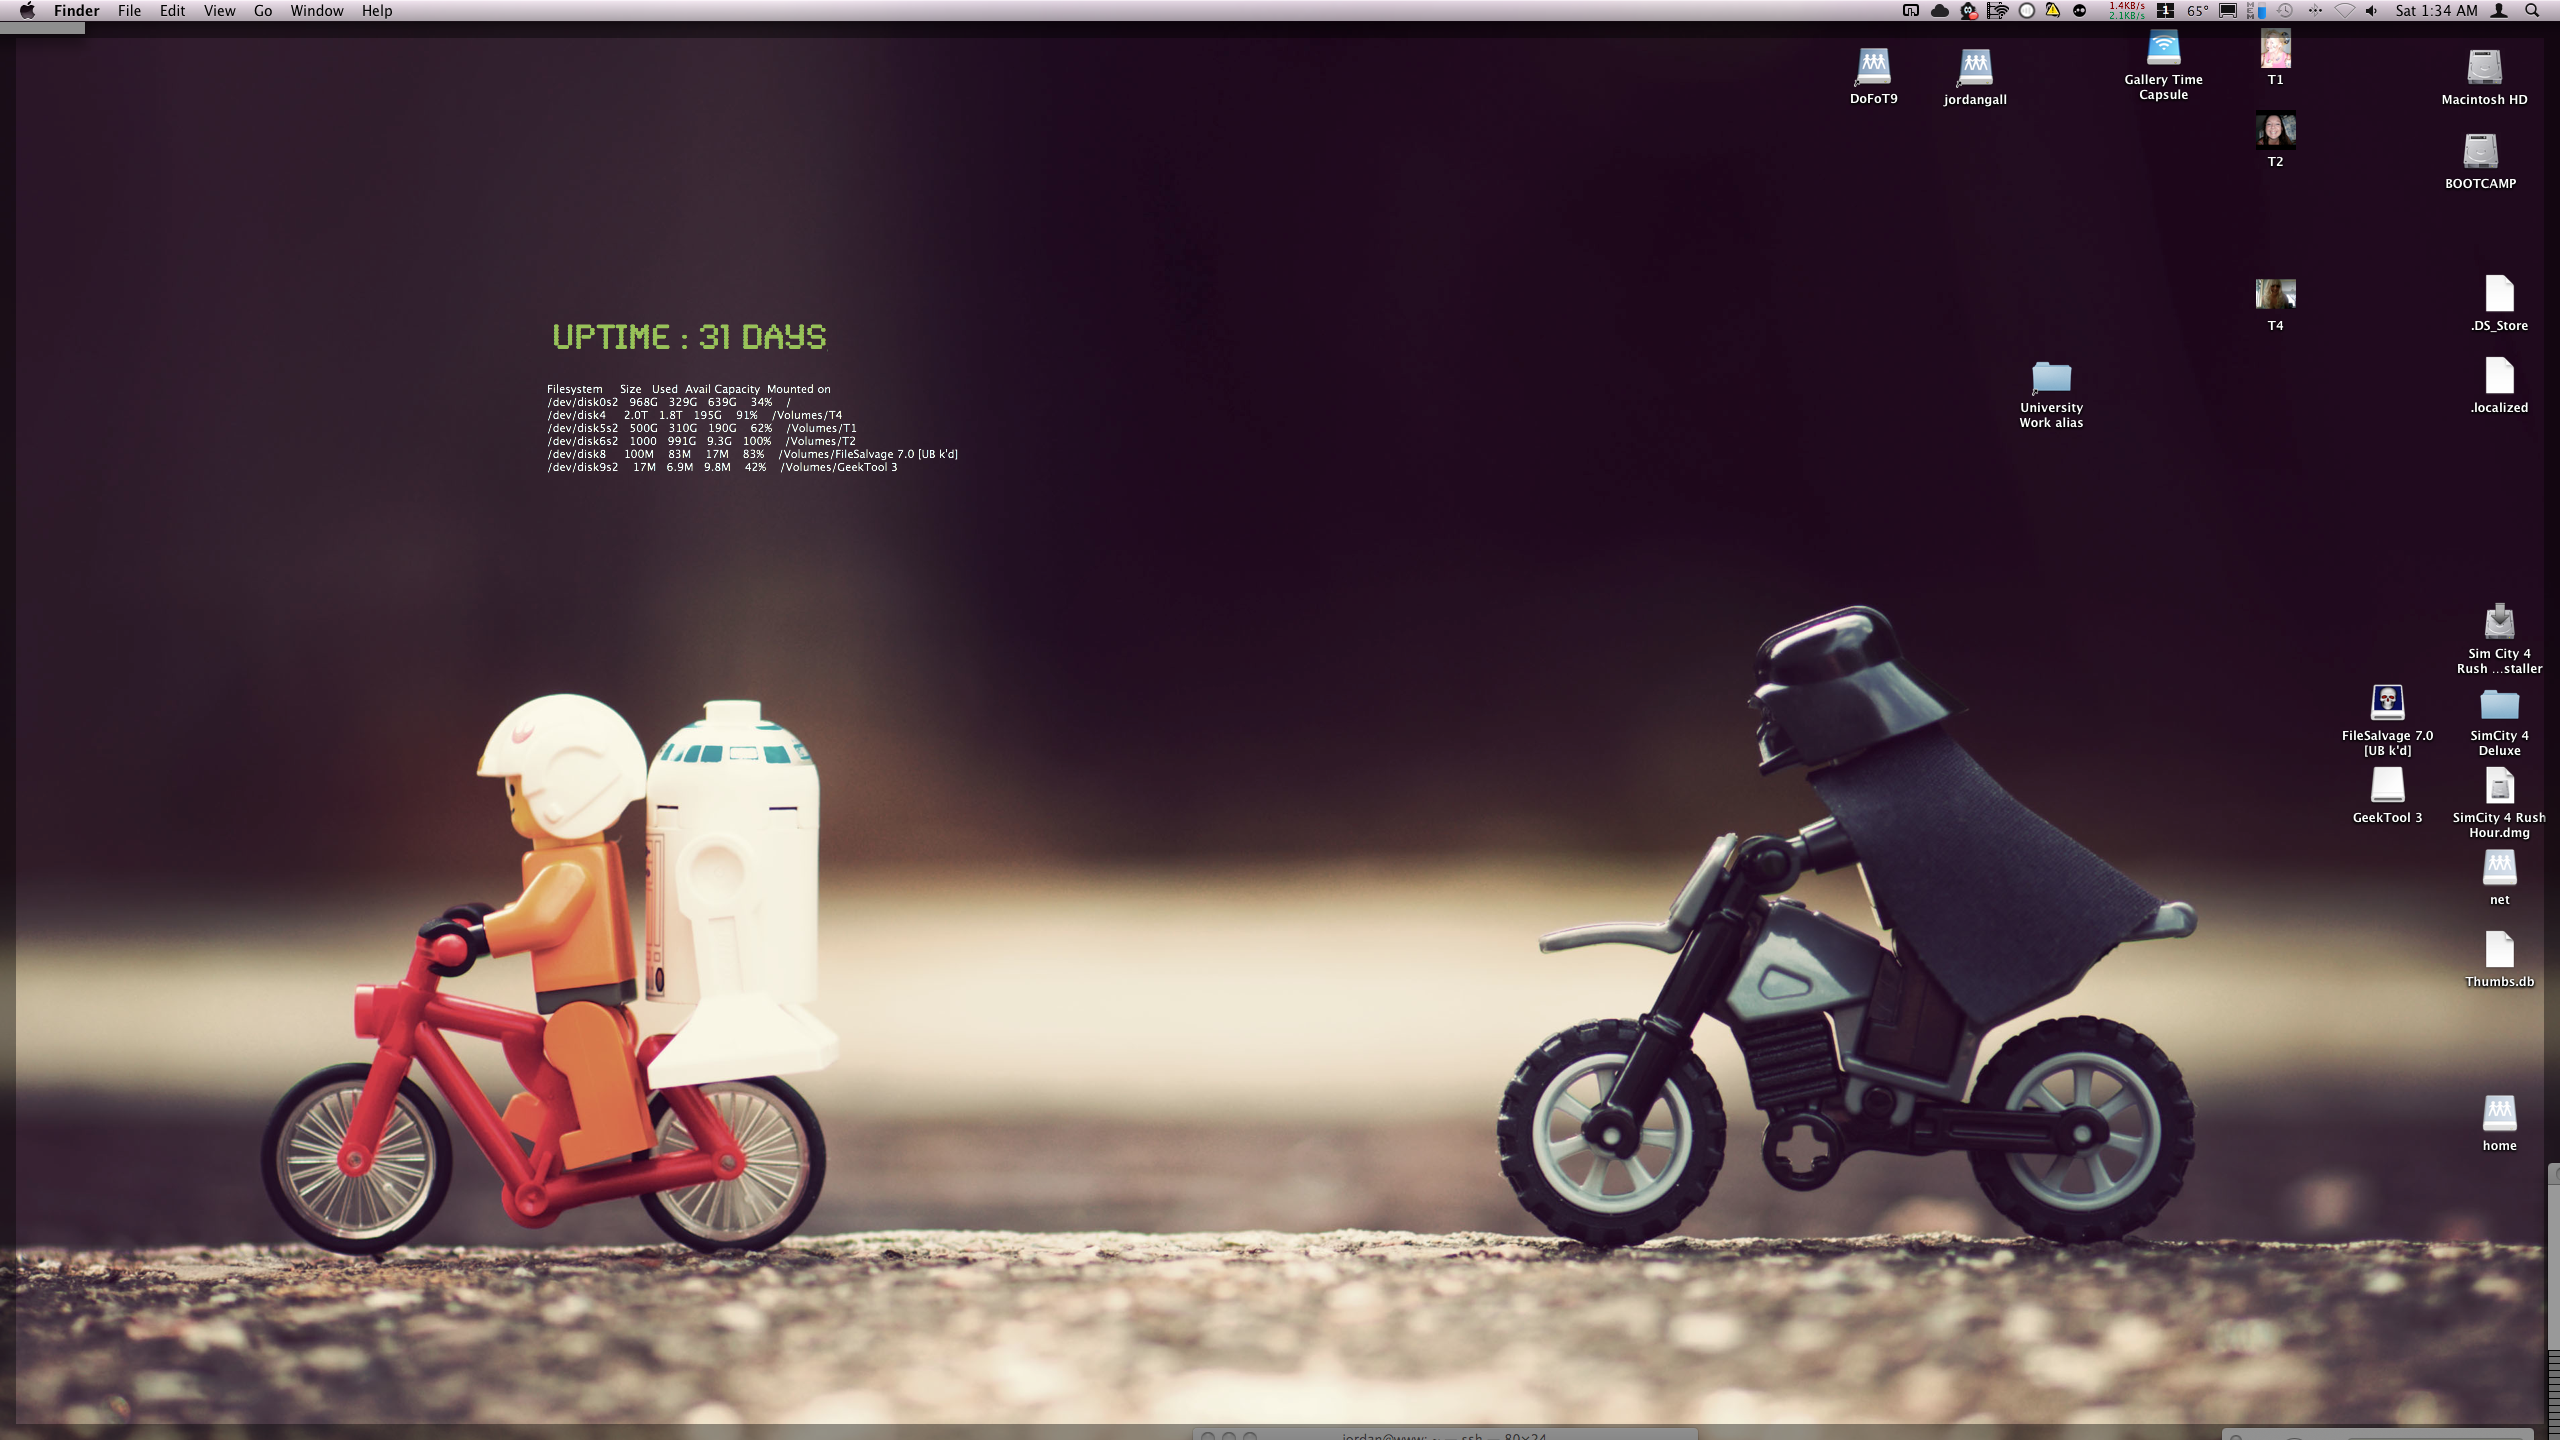2560x1440 pixels.
Task: Click the T2 drive thumbnail icon
Action: 2275,131
